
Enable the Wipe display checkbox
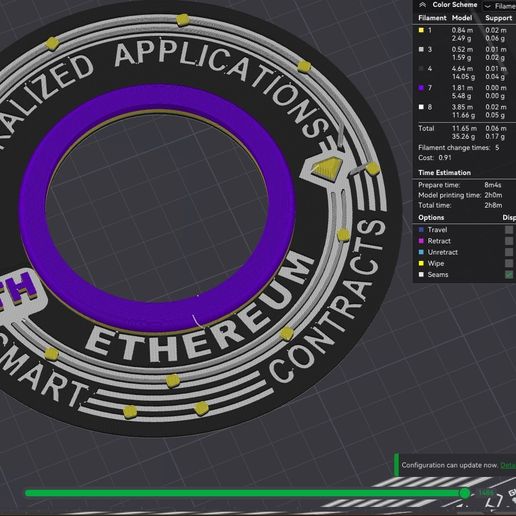(x=509, y=263)
